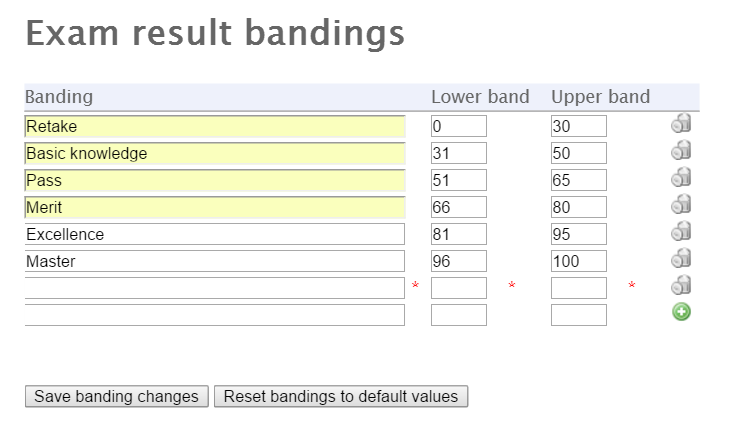The width and height of the screenshot is (750, 426).
Task: Remove the Merit banding row
Action: (681, 205)
